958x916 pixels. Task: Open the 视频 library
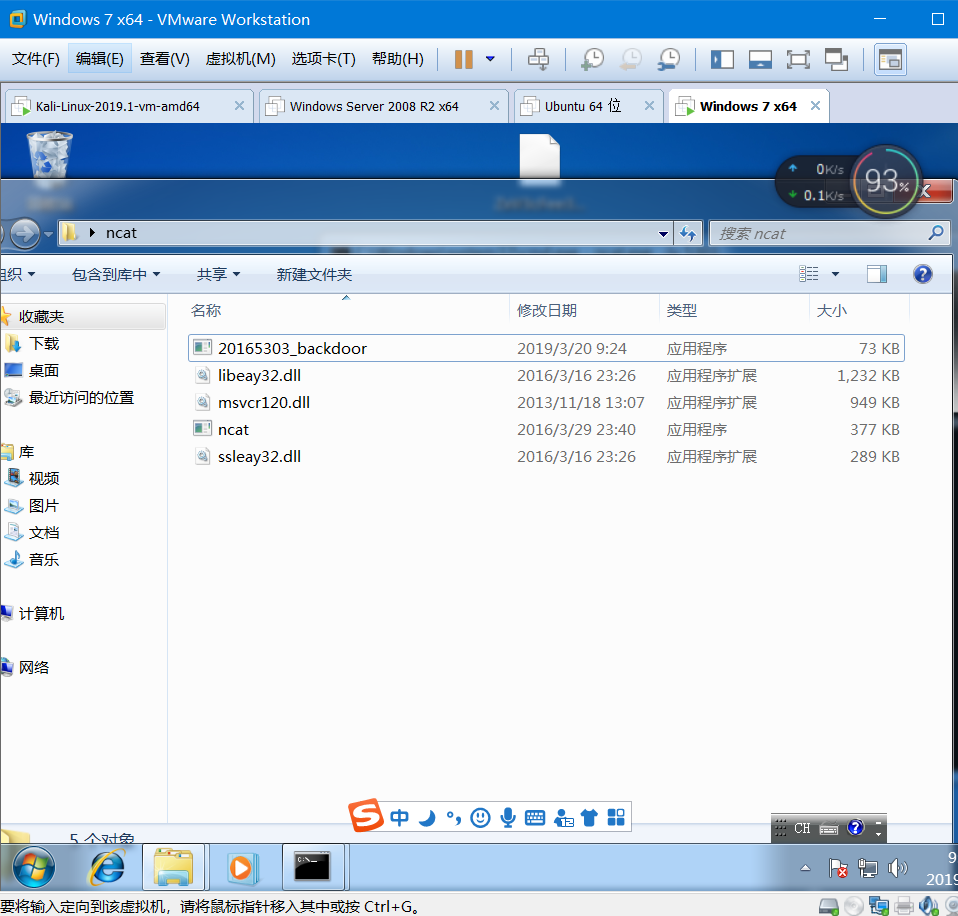click(44, 478)
